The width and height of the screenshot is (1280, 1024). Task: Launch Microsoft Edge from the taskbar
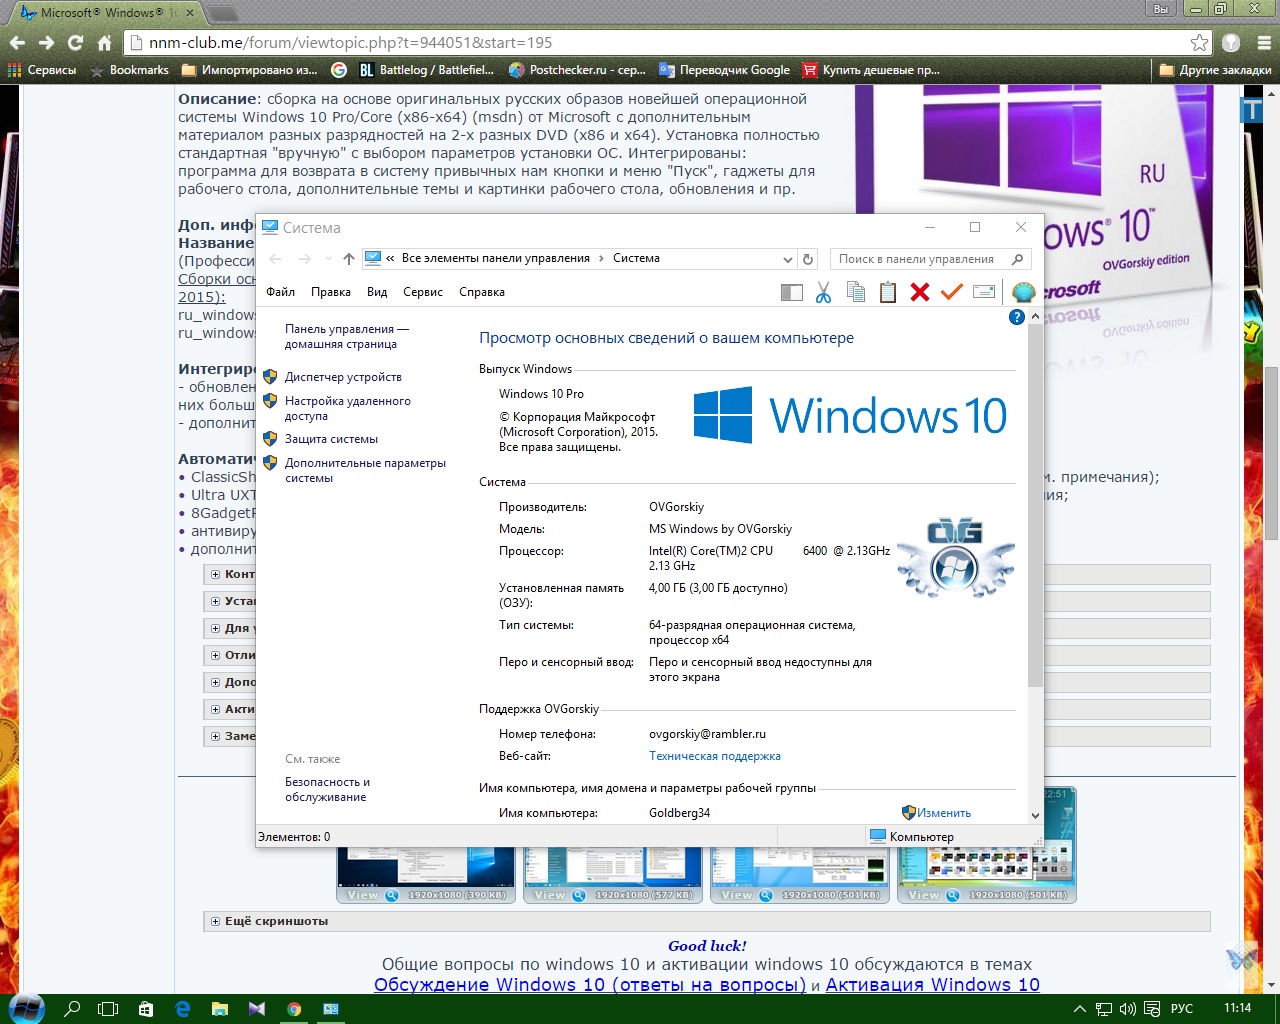point(183,1009)
